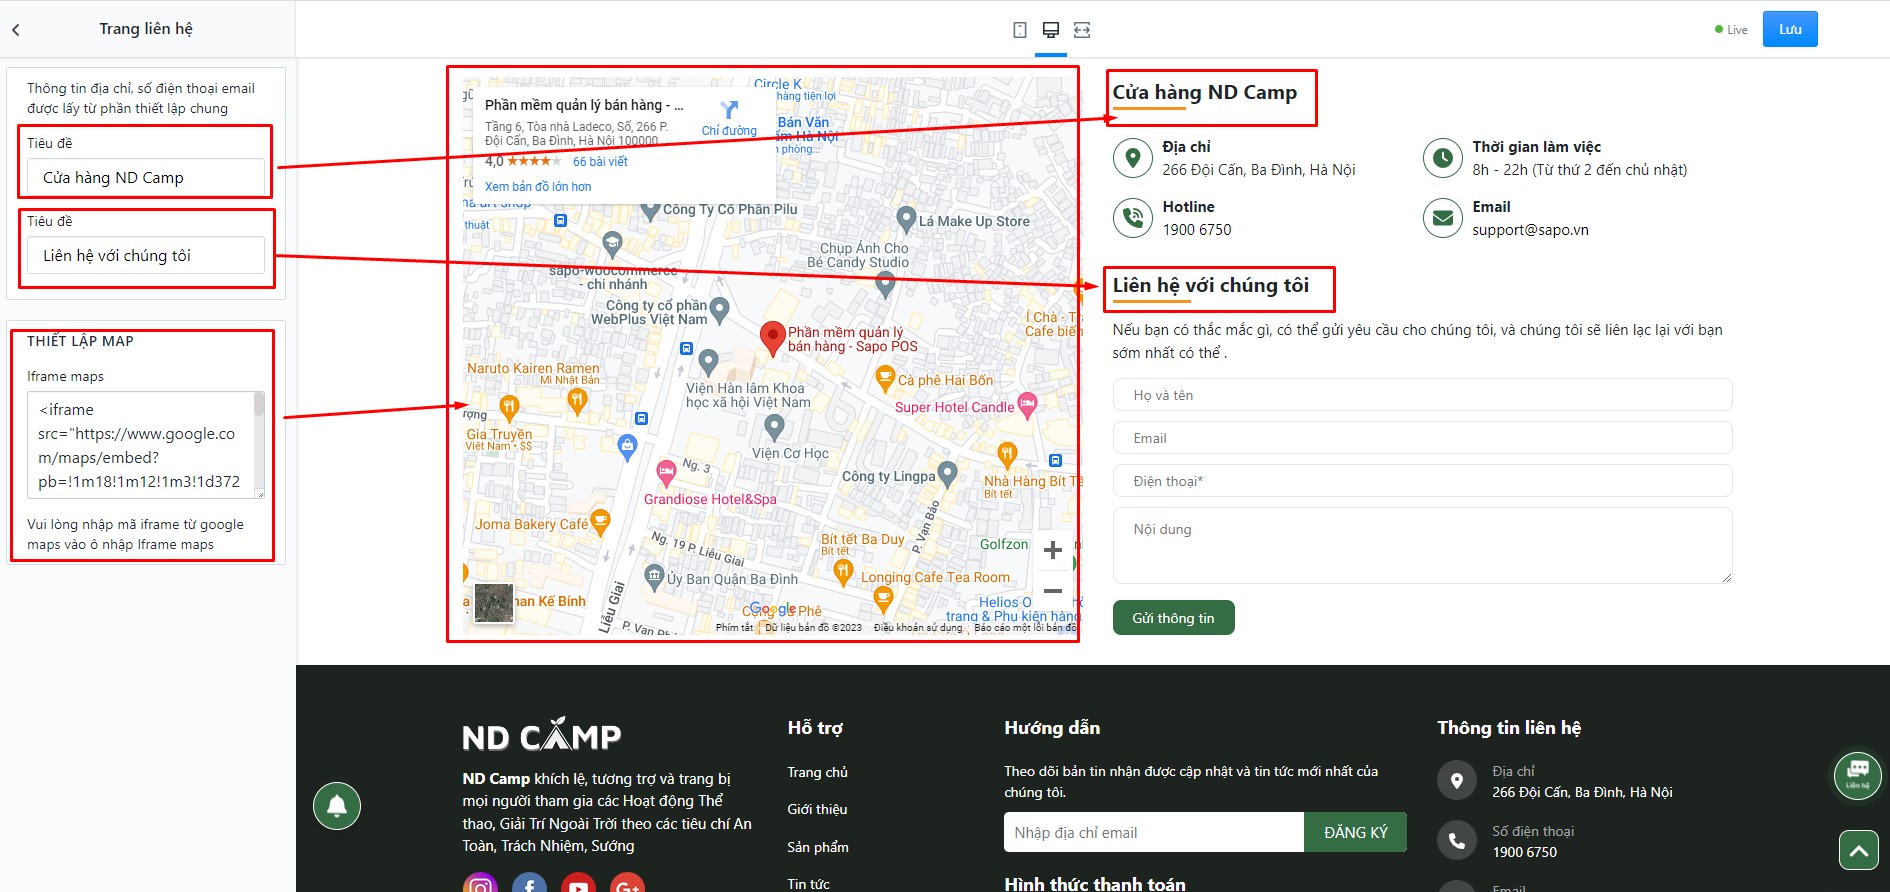Switch map to satellite view thumbnail
Viewport: 1890px width, 892px height.
click(494, 603)
